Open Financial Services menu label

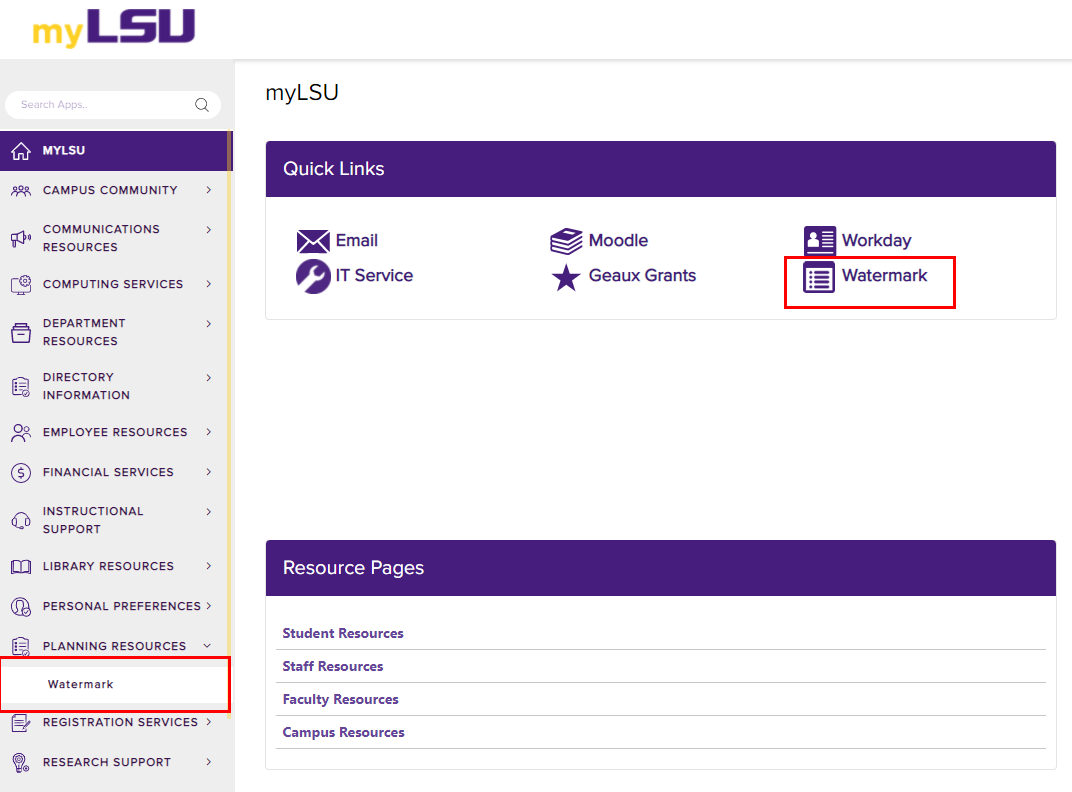point(108,472)
